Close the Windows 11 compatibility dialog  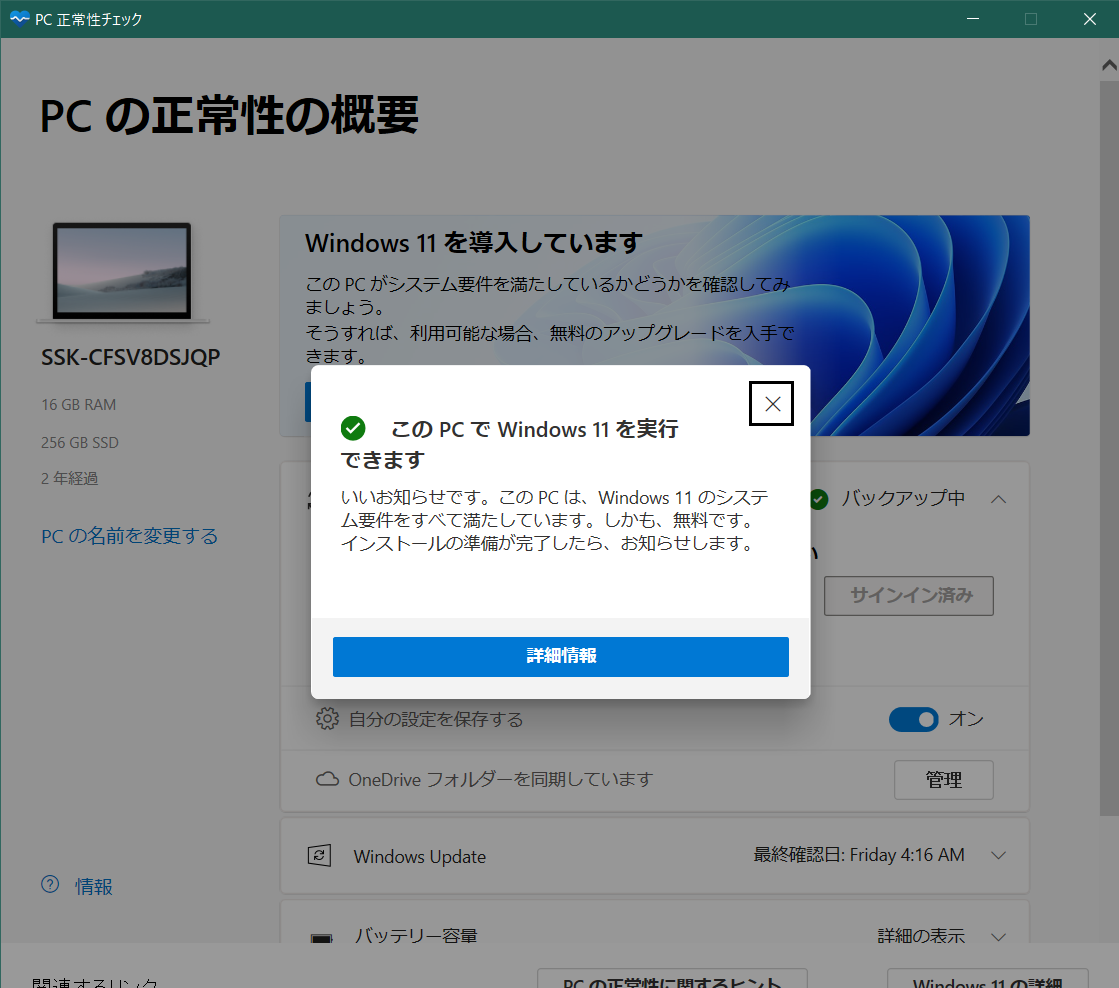(771, 404)
